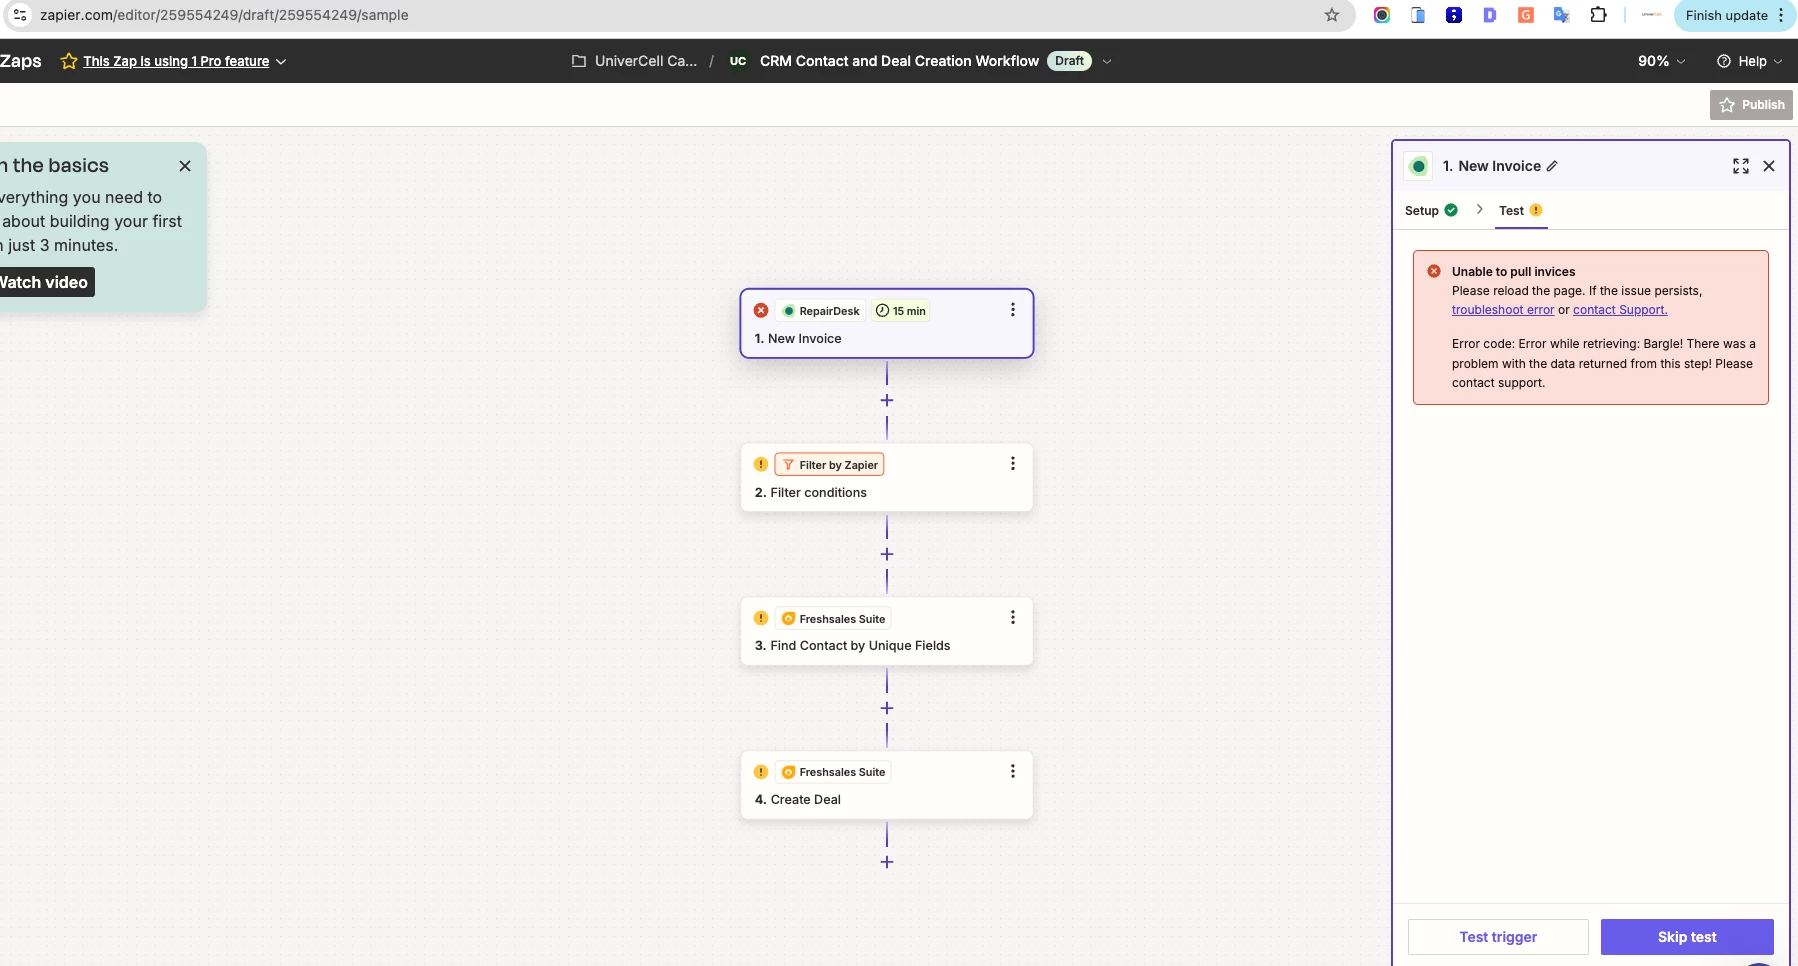Image resolution: width=1798 pixels, height=966 pixels.
Task: View site information icon in address bar
Action: [19, 15]
